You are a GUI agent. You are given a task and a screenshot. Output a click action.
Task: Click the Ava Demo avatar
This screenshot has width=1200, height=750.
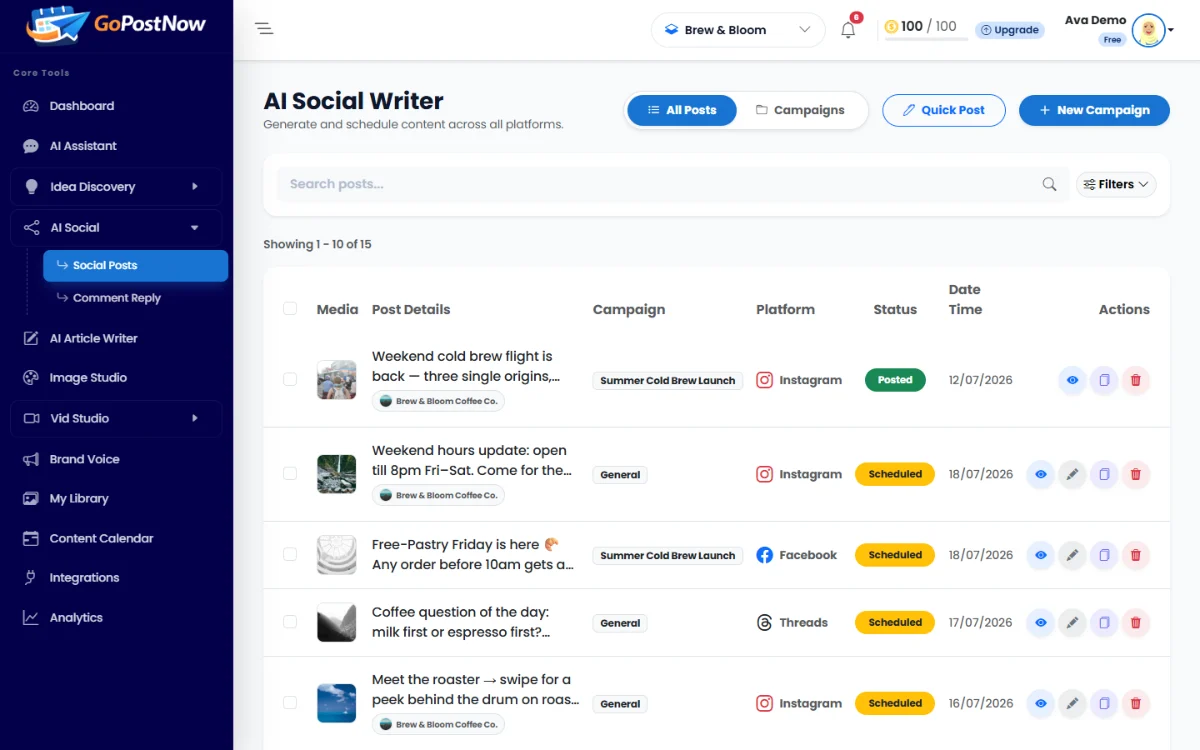[1148, 30]
